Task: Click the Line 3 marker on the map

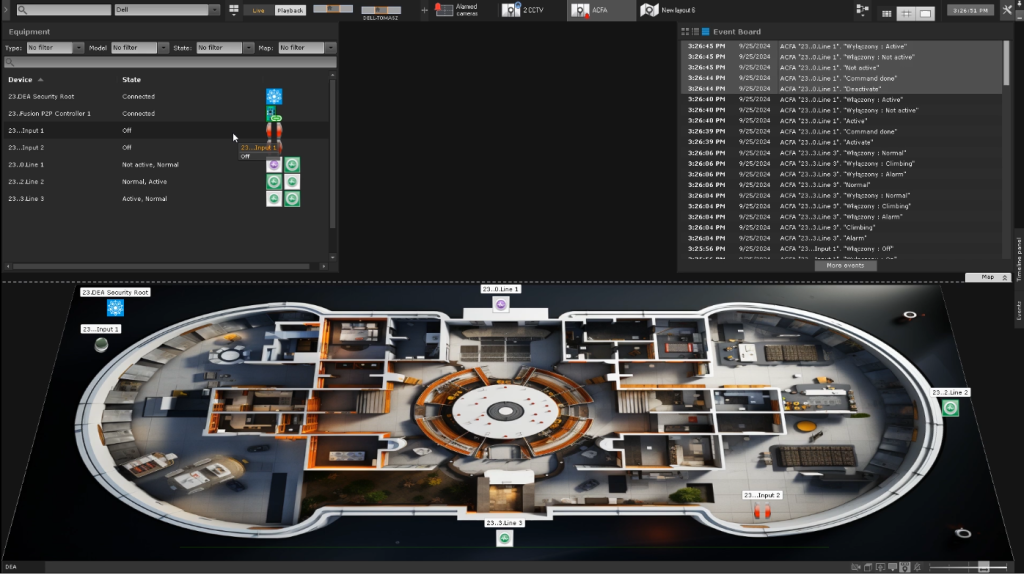Action: click(504, 538)
